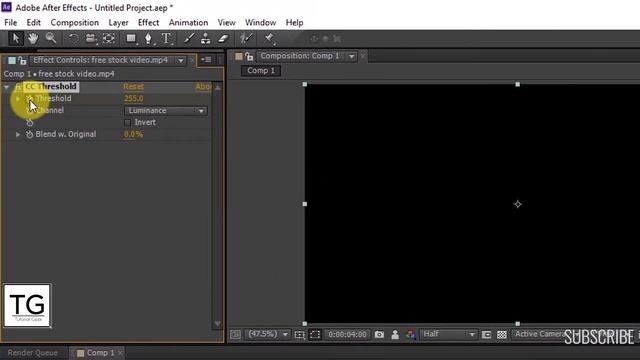Expand the Threshold property triangle

point(18,99)
